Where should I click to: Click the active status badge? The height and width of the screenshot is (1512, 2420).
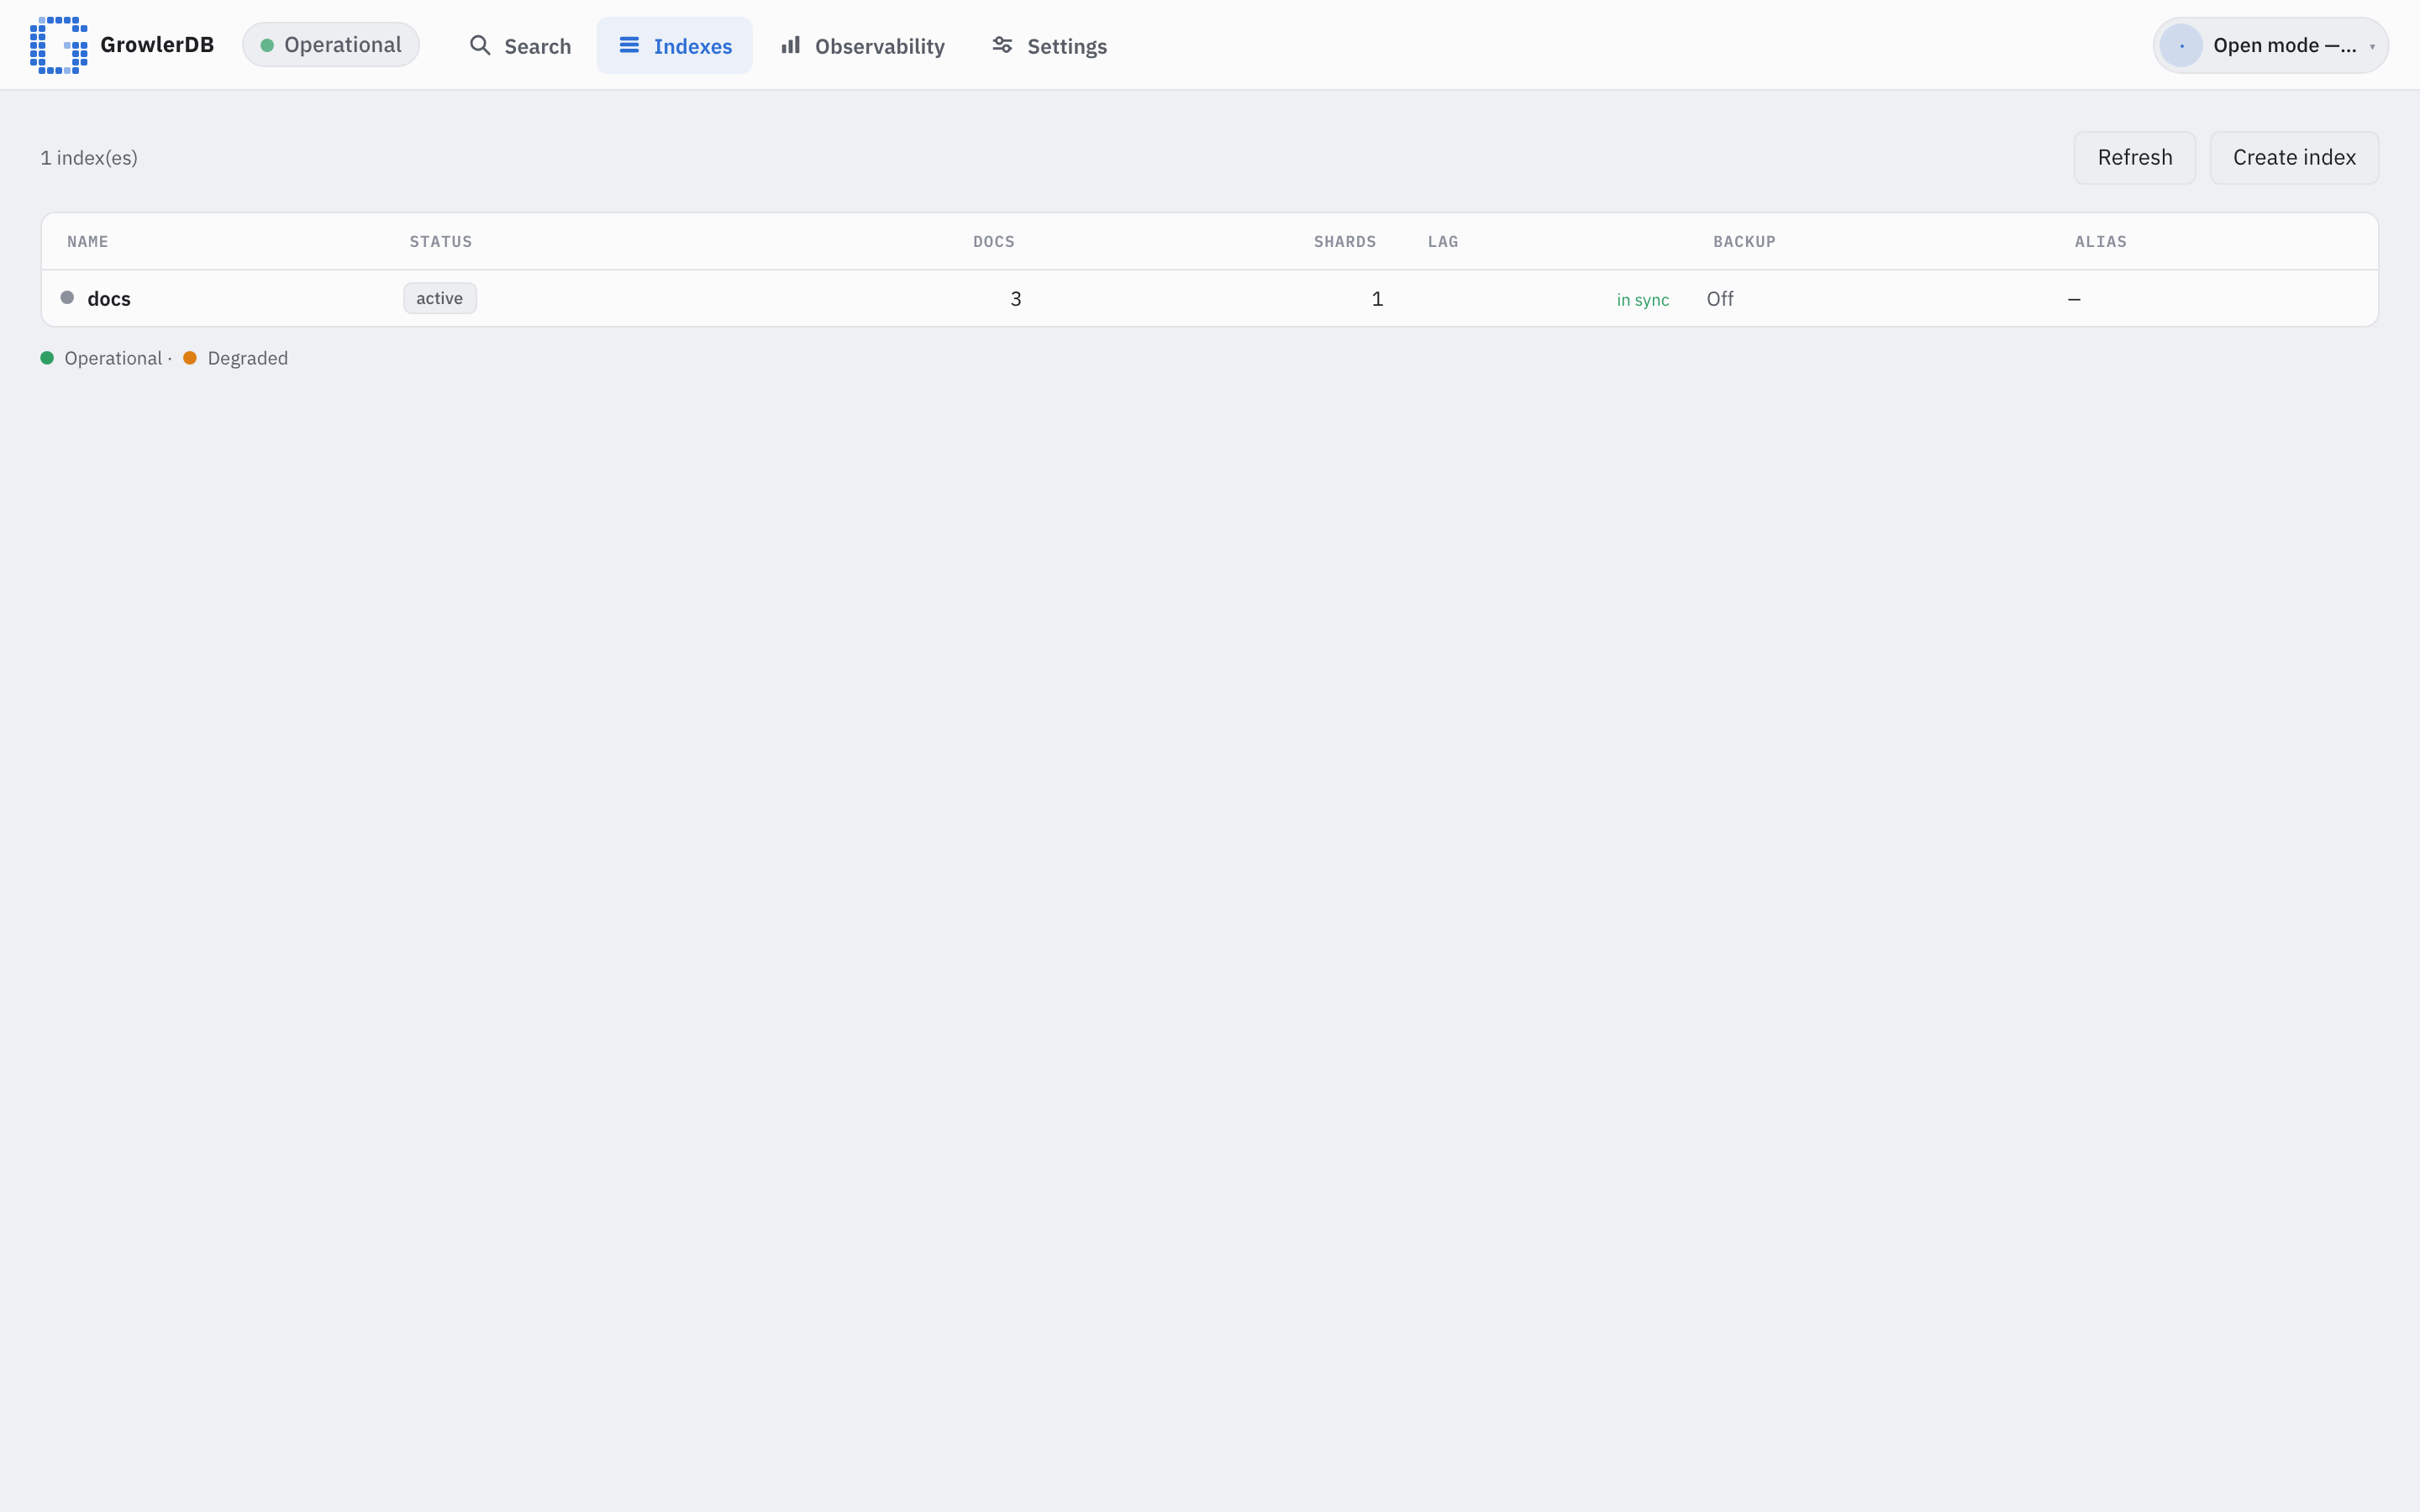click(440, 298)
